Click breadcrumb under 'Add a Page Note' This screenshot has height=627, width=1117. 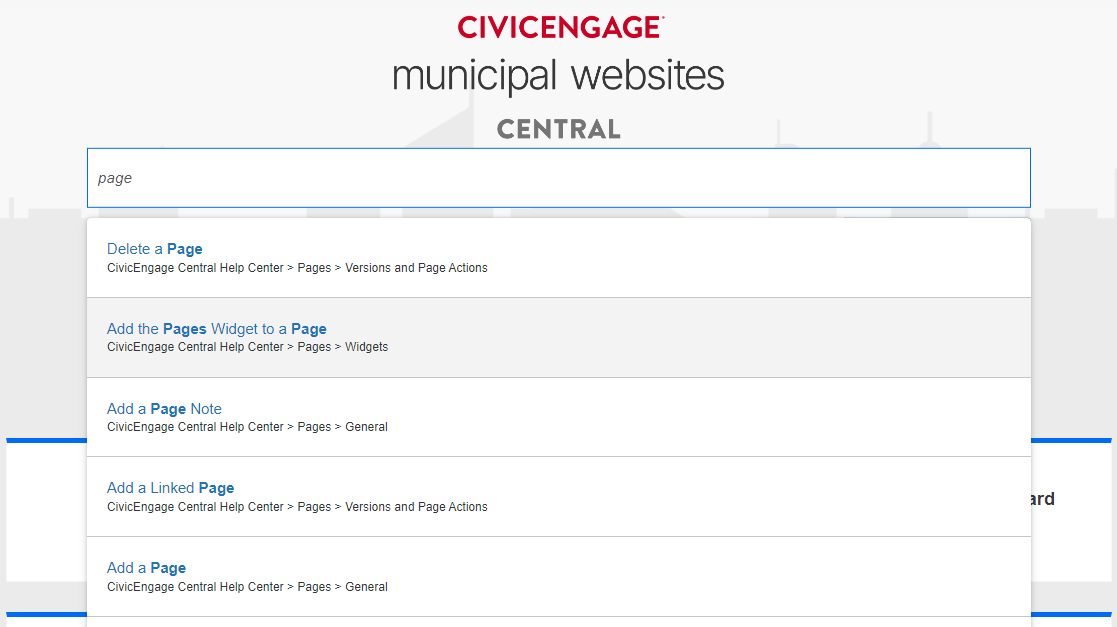click(247, 427)
